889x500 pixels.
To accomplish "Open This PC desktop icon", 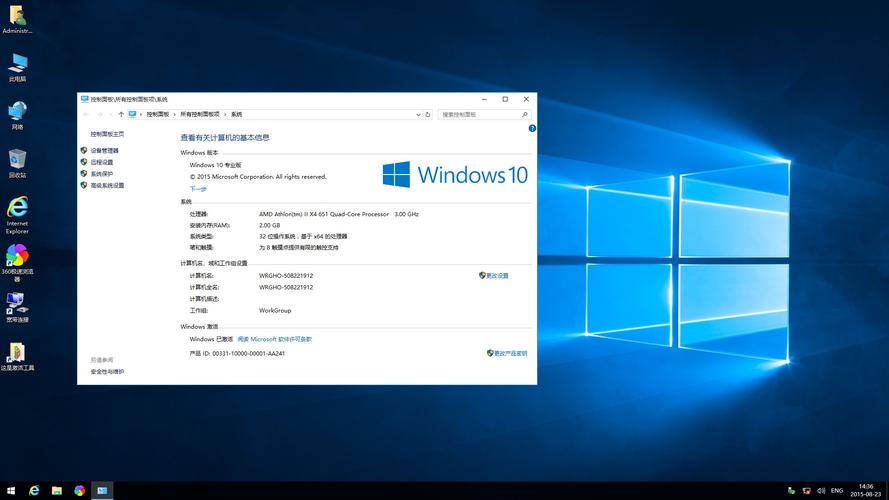I will coord(17,67).
